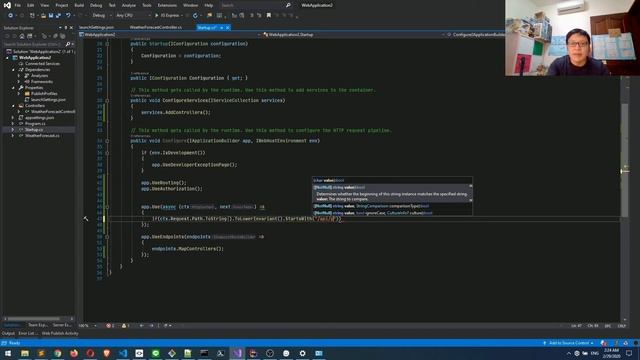Open the Extensions menu
The width and height of the screenshot is (640, 360).
(167, 5)
